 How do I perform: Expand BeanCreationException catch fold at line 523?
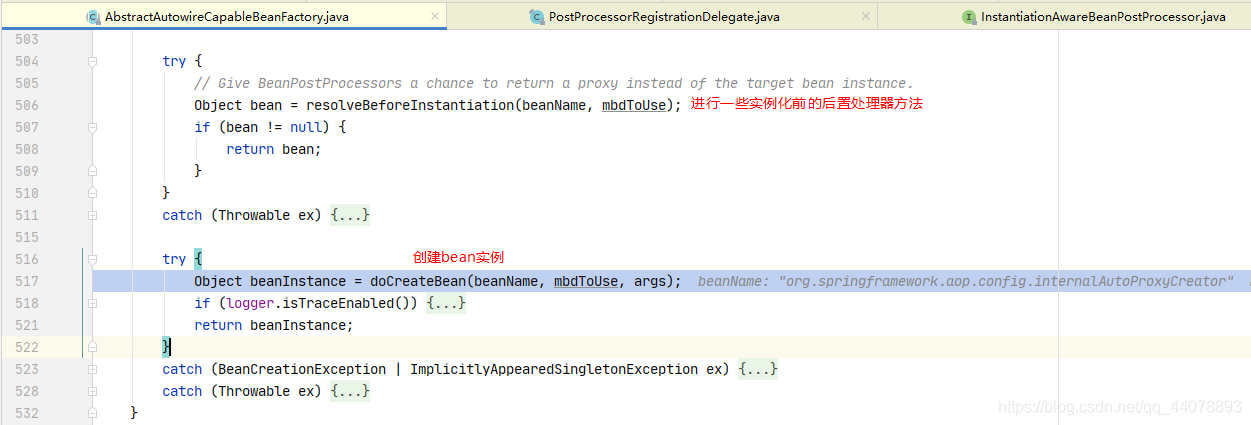(92, 369)
